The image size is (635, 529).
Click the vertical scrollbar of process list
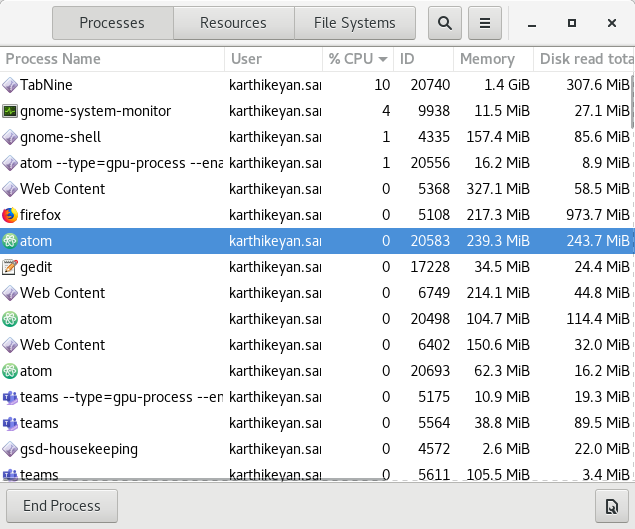point(632,101)
